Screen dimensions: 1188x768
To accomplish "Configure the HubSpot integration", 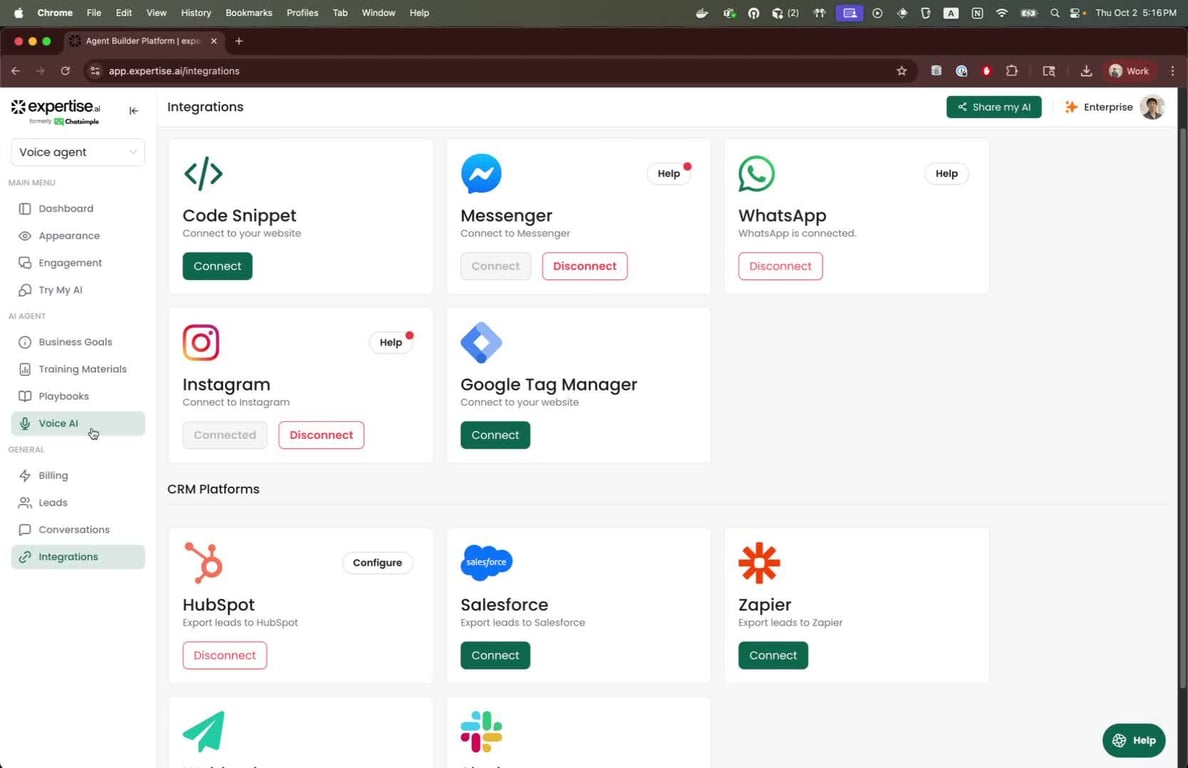I will 377,563.
